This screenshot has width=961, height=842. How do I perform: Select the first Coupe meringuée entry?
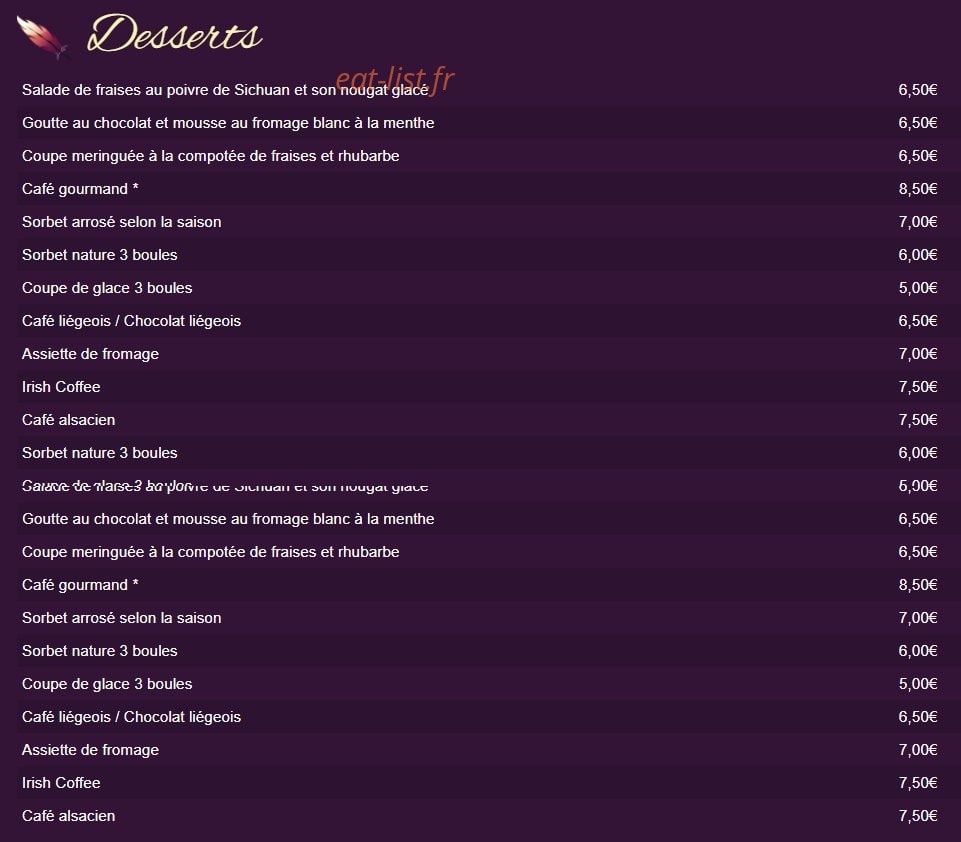click(x=210, y=156)
